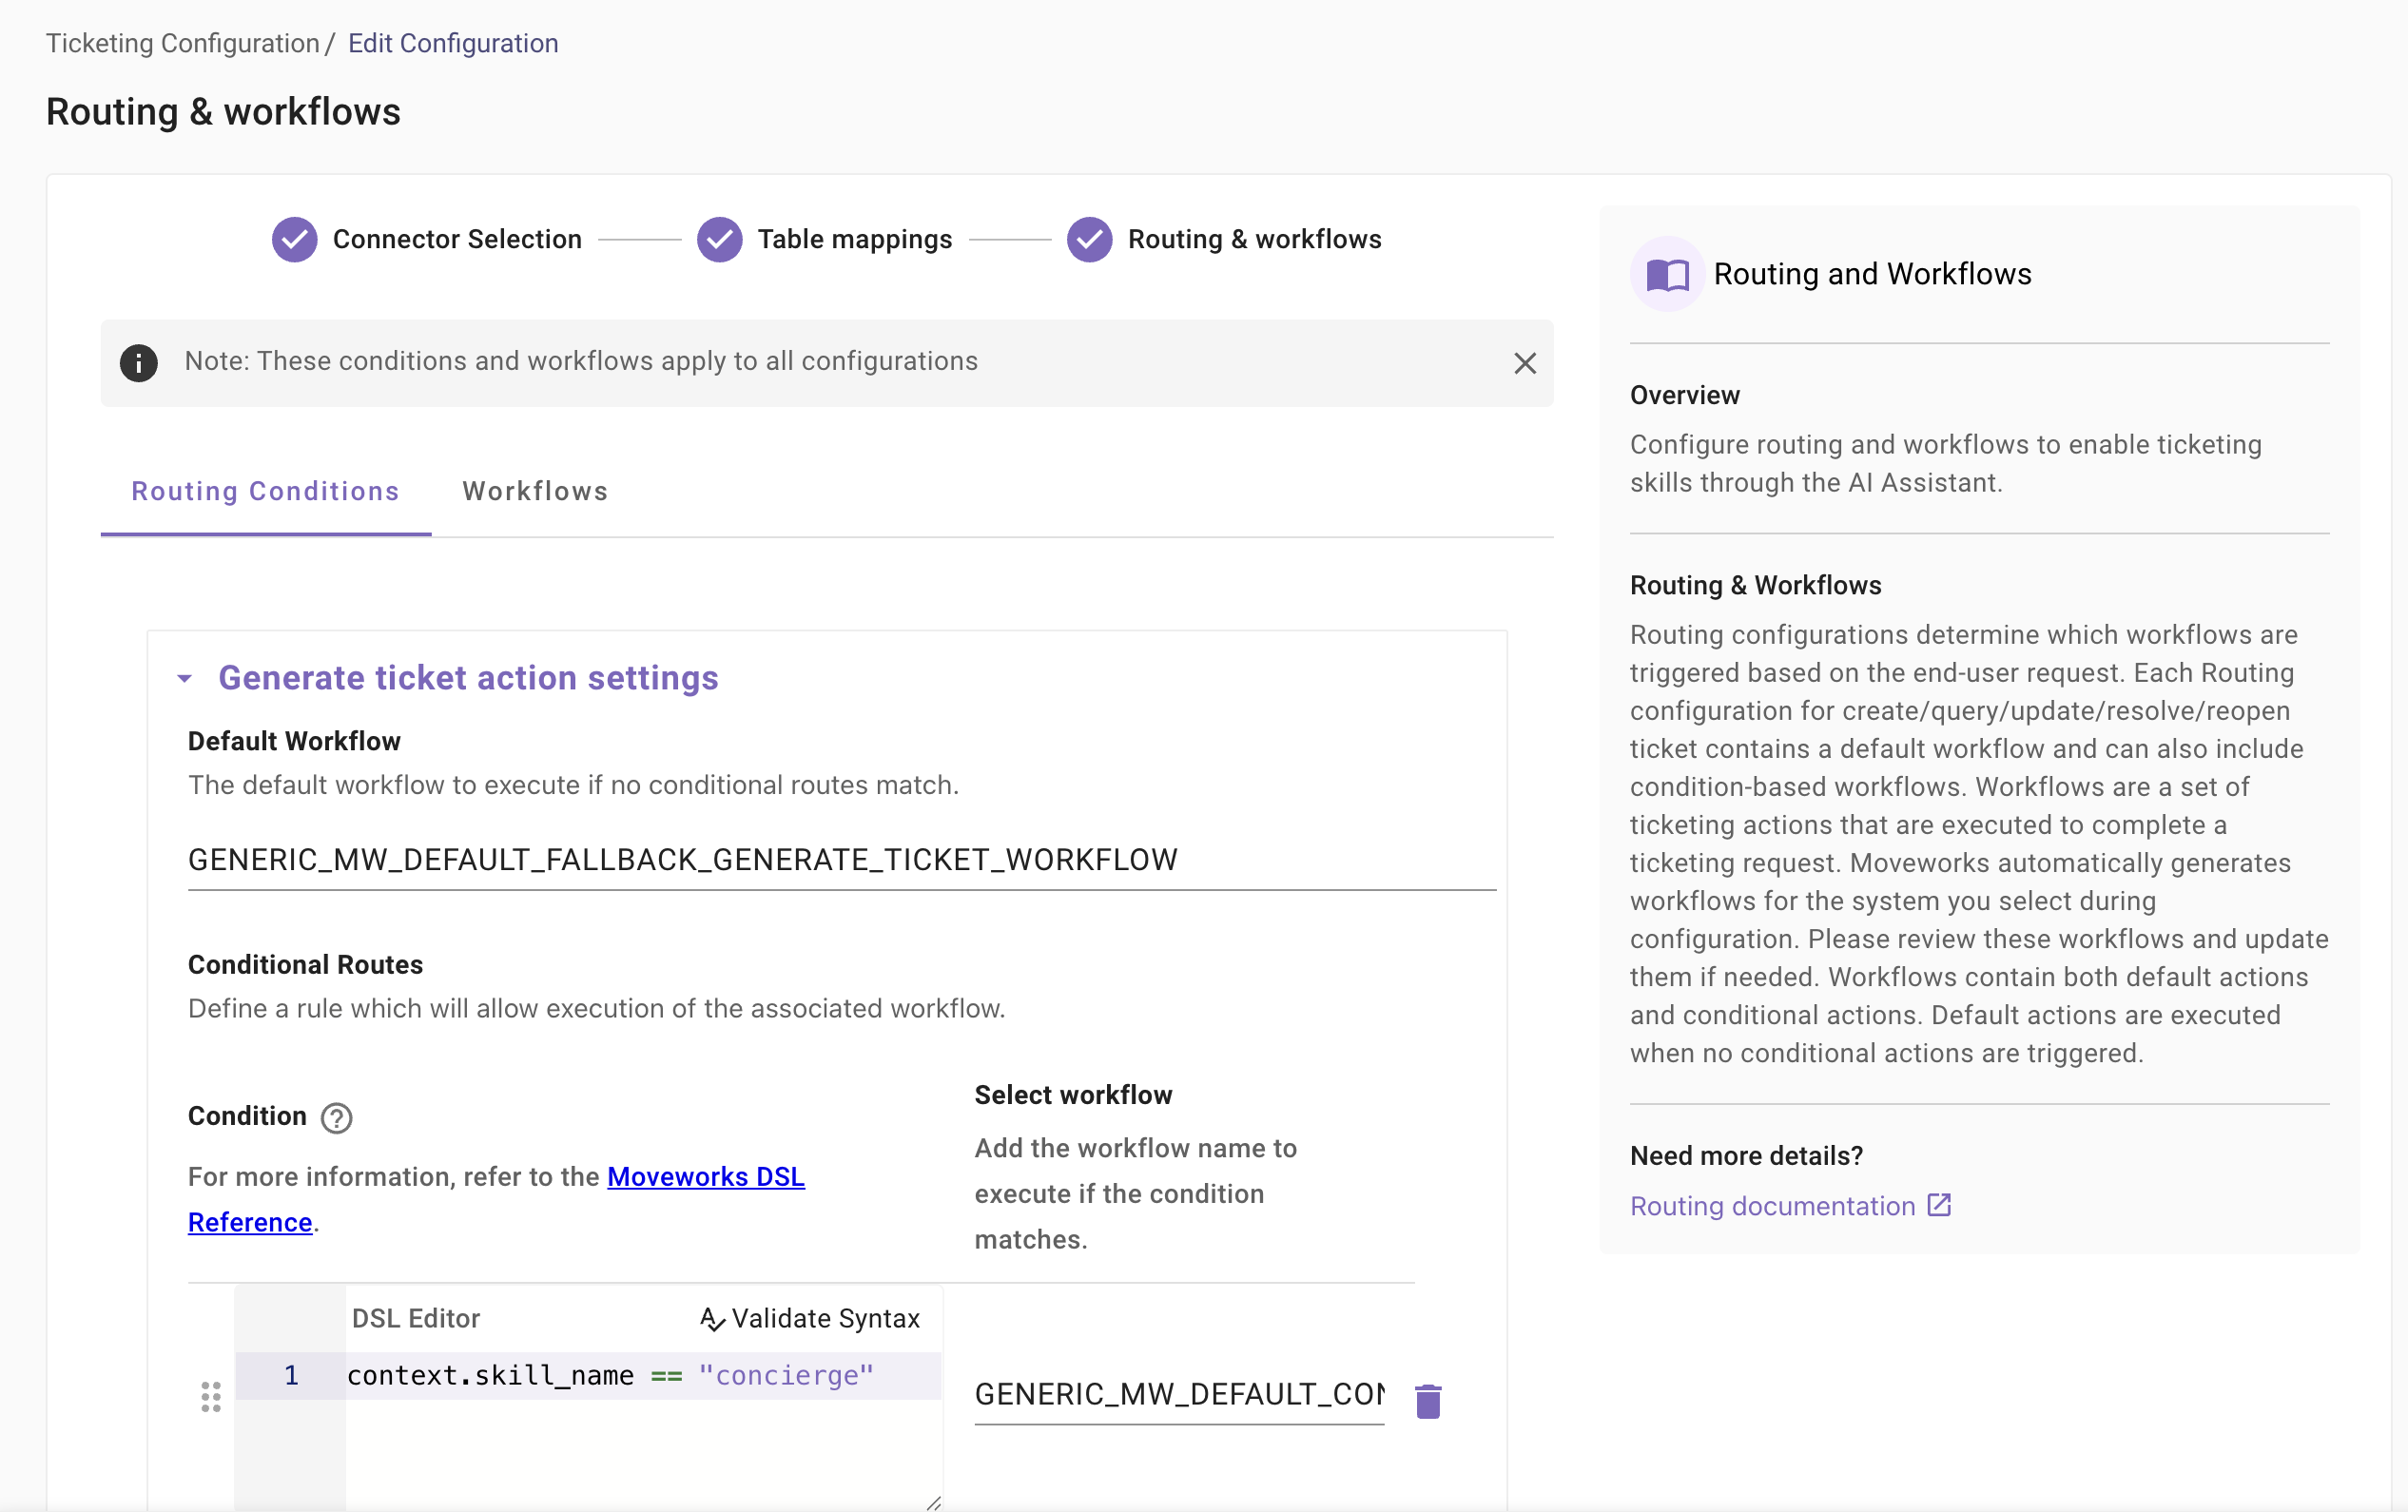Delete the concierge conditional route via trash icon
This screenshot has width=2408, height=1512.
[1428, 1401]
